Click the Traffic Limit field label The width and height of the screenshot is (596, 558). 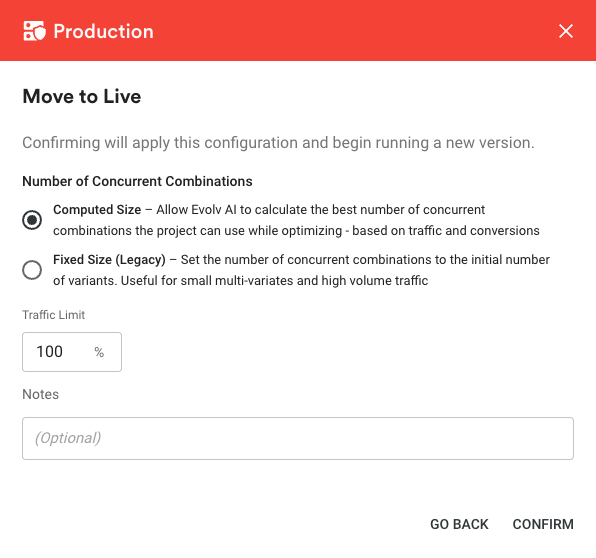tap(54, 315)
